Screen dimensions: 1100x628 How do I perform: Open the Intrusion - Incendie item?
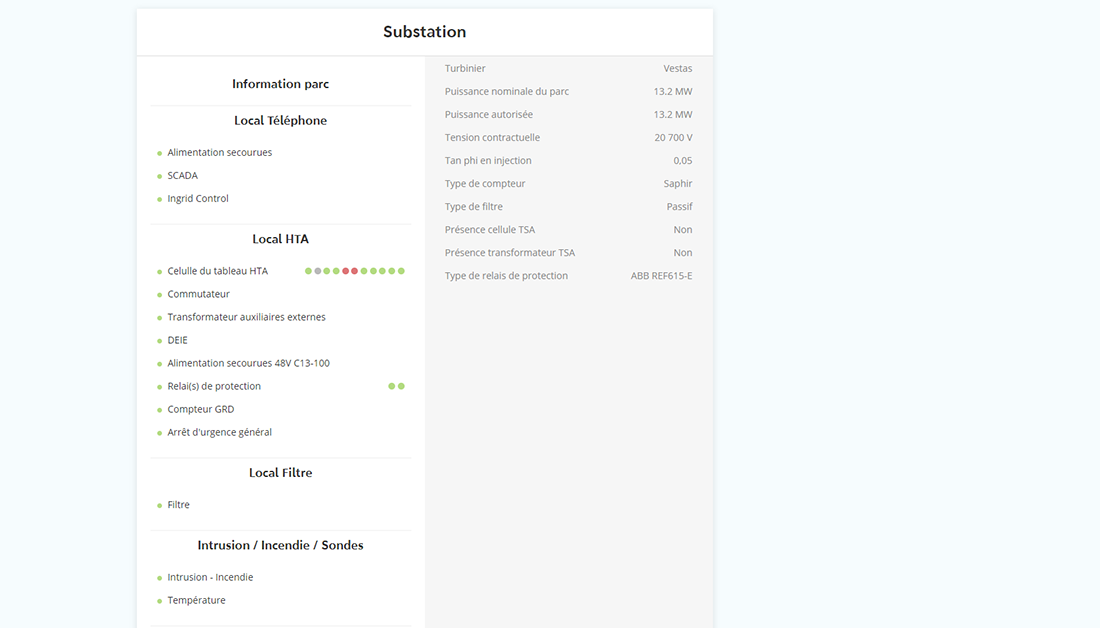210,577
